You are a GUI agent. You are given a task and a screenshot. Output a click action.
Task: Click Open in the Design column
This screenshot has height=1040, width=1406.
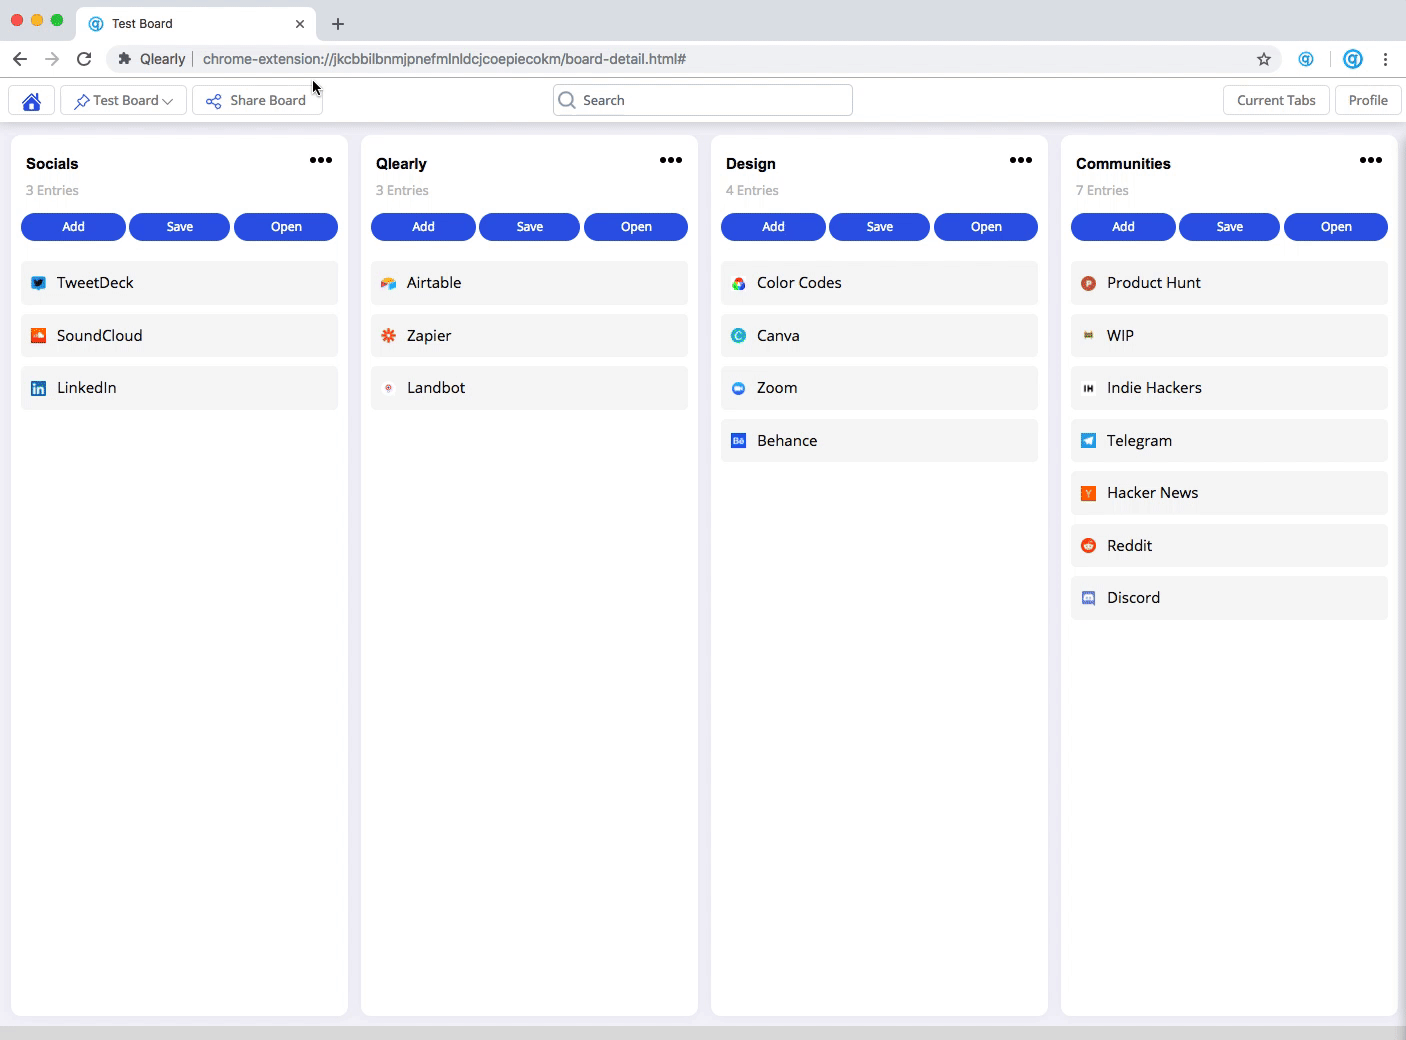pos(986,227)
